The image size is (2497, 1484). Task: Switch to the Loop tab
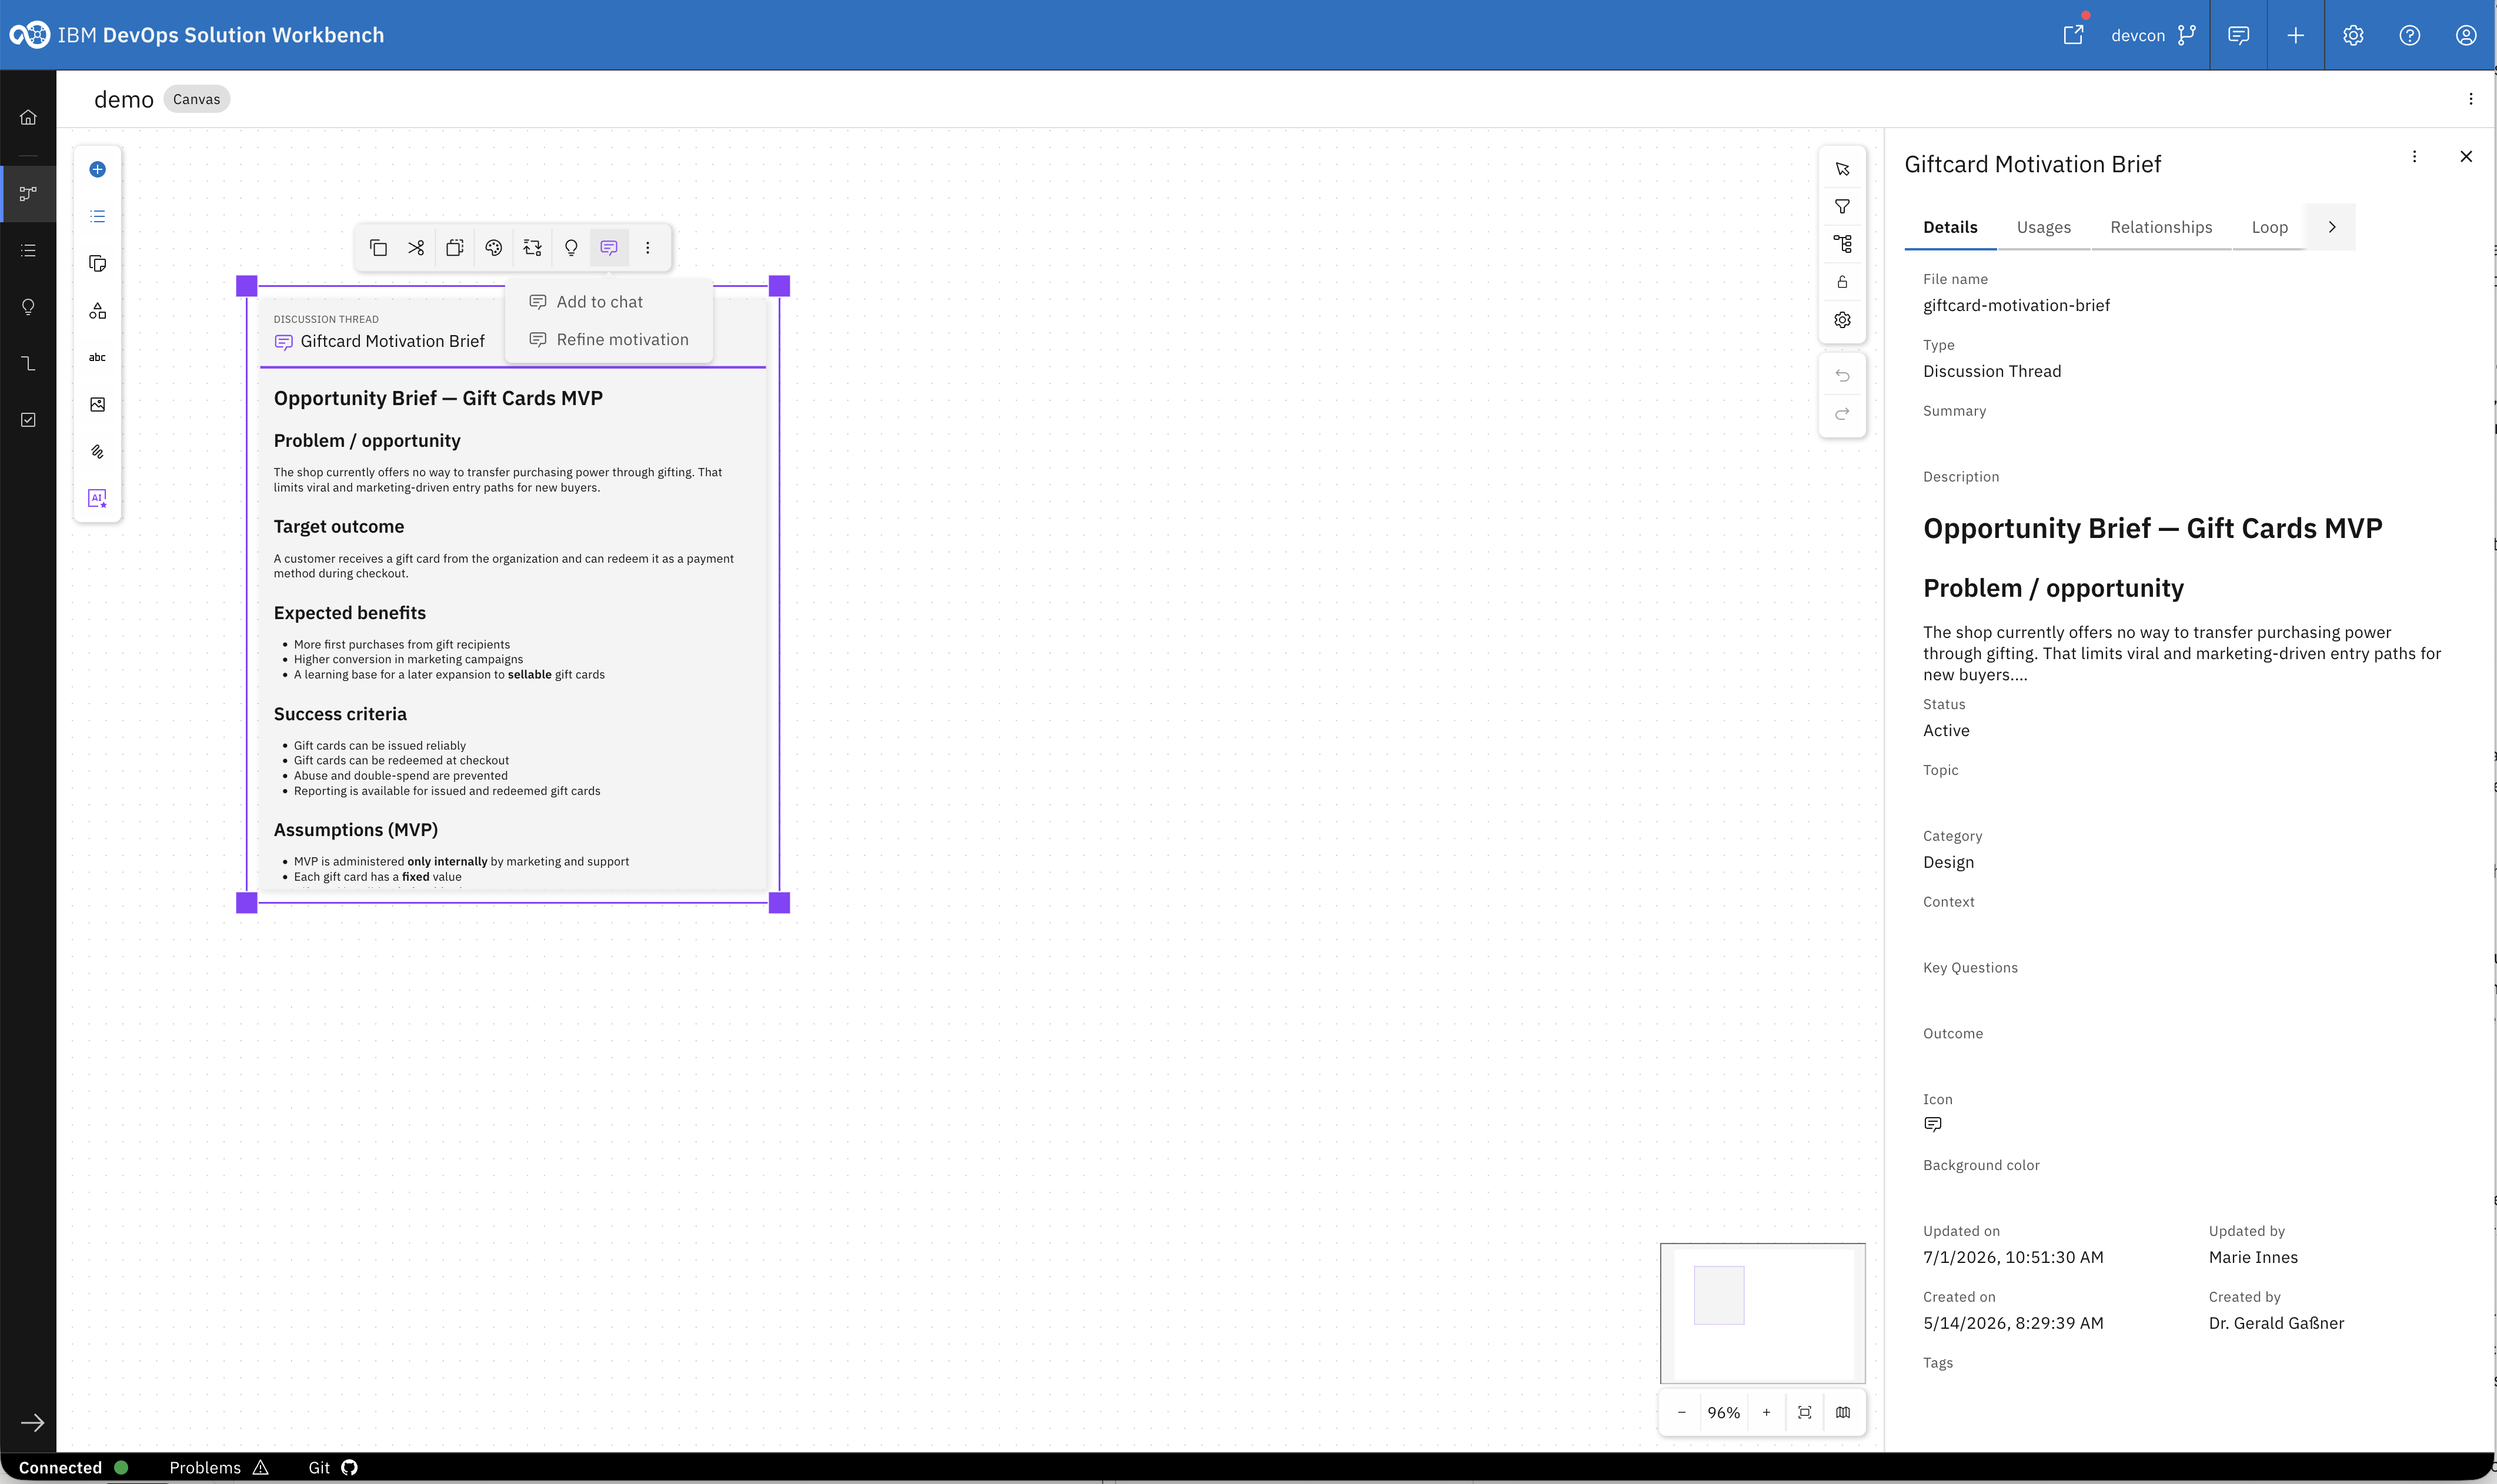pyautogui.click(x=2269, y=227)
